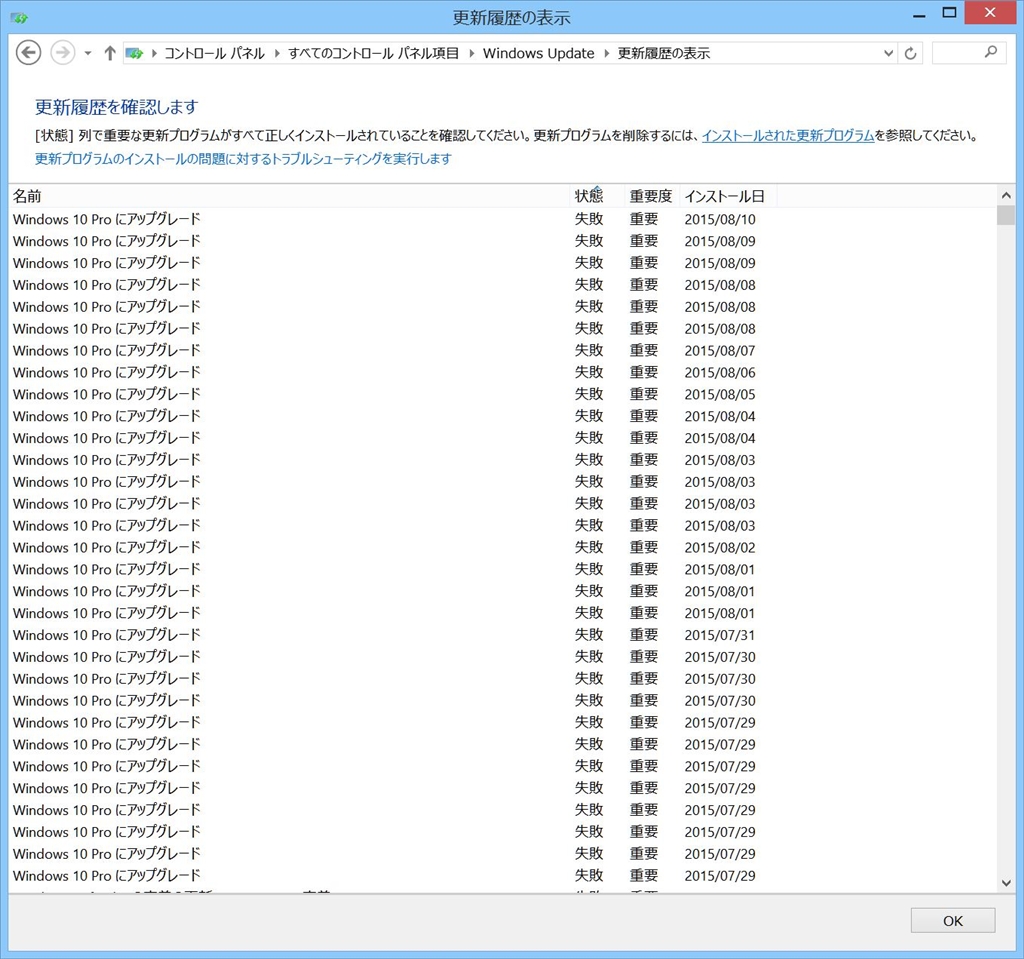Expand chevron after すべてのコントロール パネル項目
This screenshot has width=1024, height=959.
pyautogui.click(x=472, y=54)
